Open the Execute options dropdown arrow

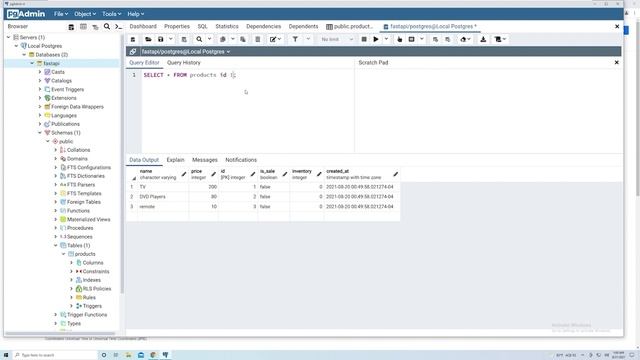[x=386, y=39]
